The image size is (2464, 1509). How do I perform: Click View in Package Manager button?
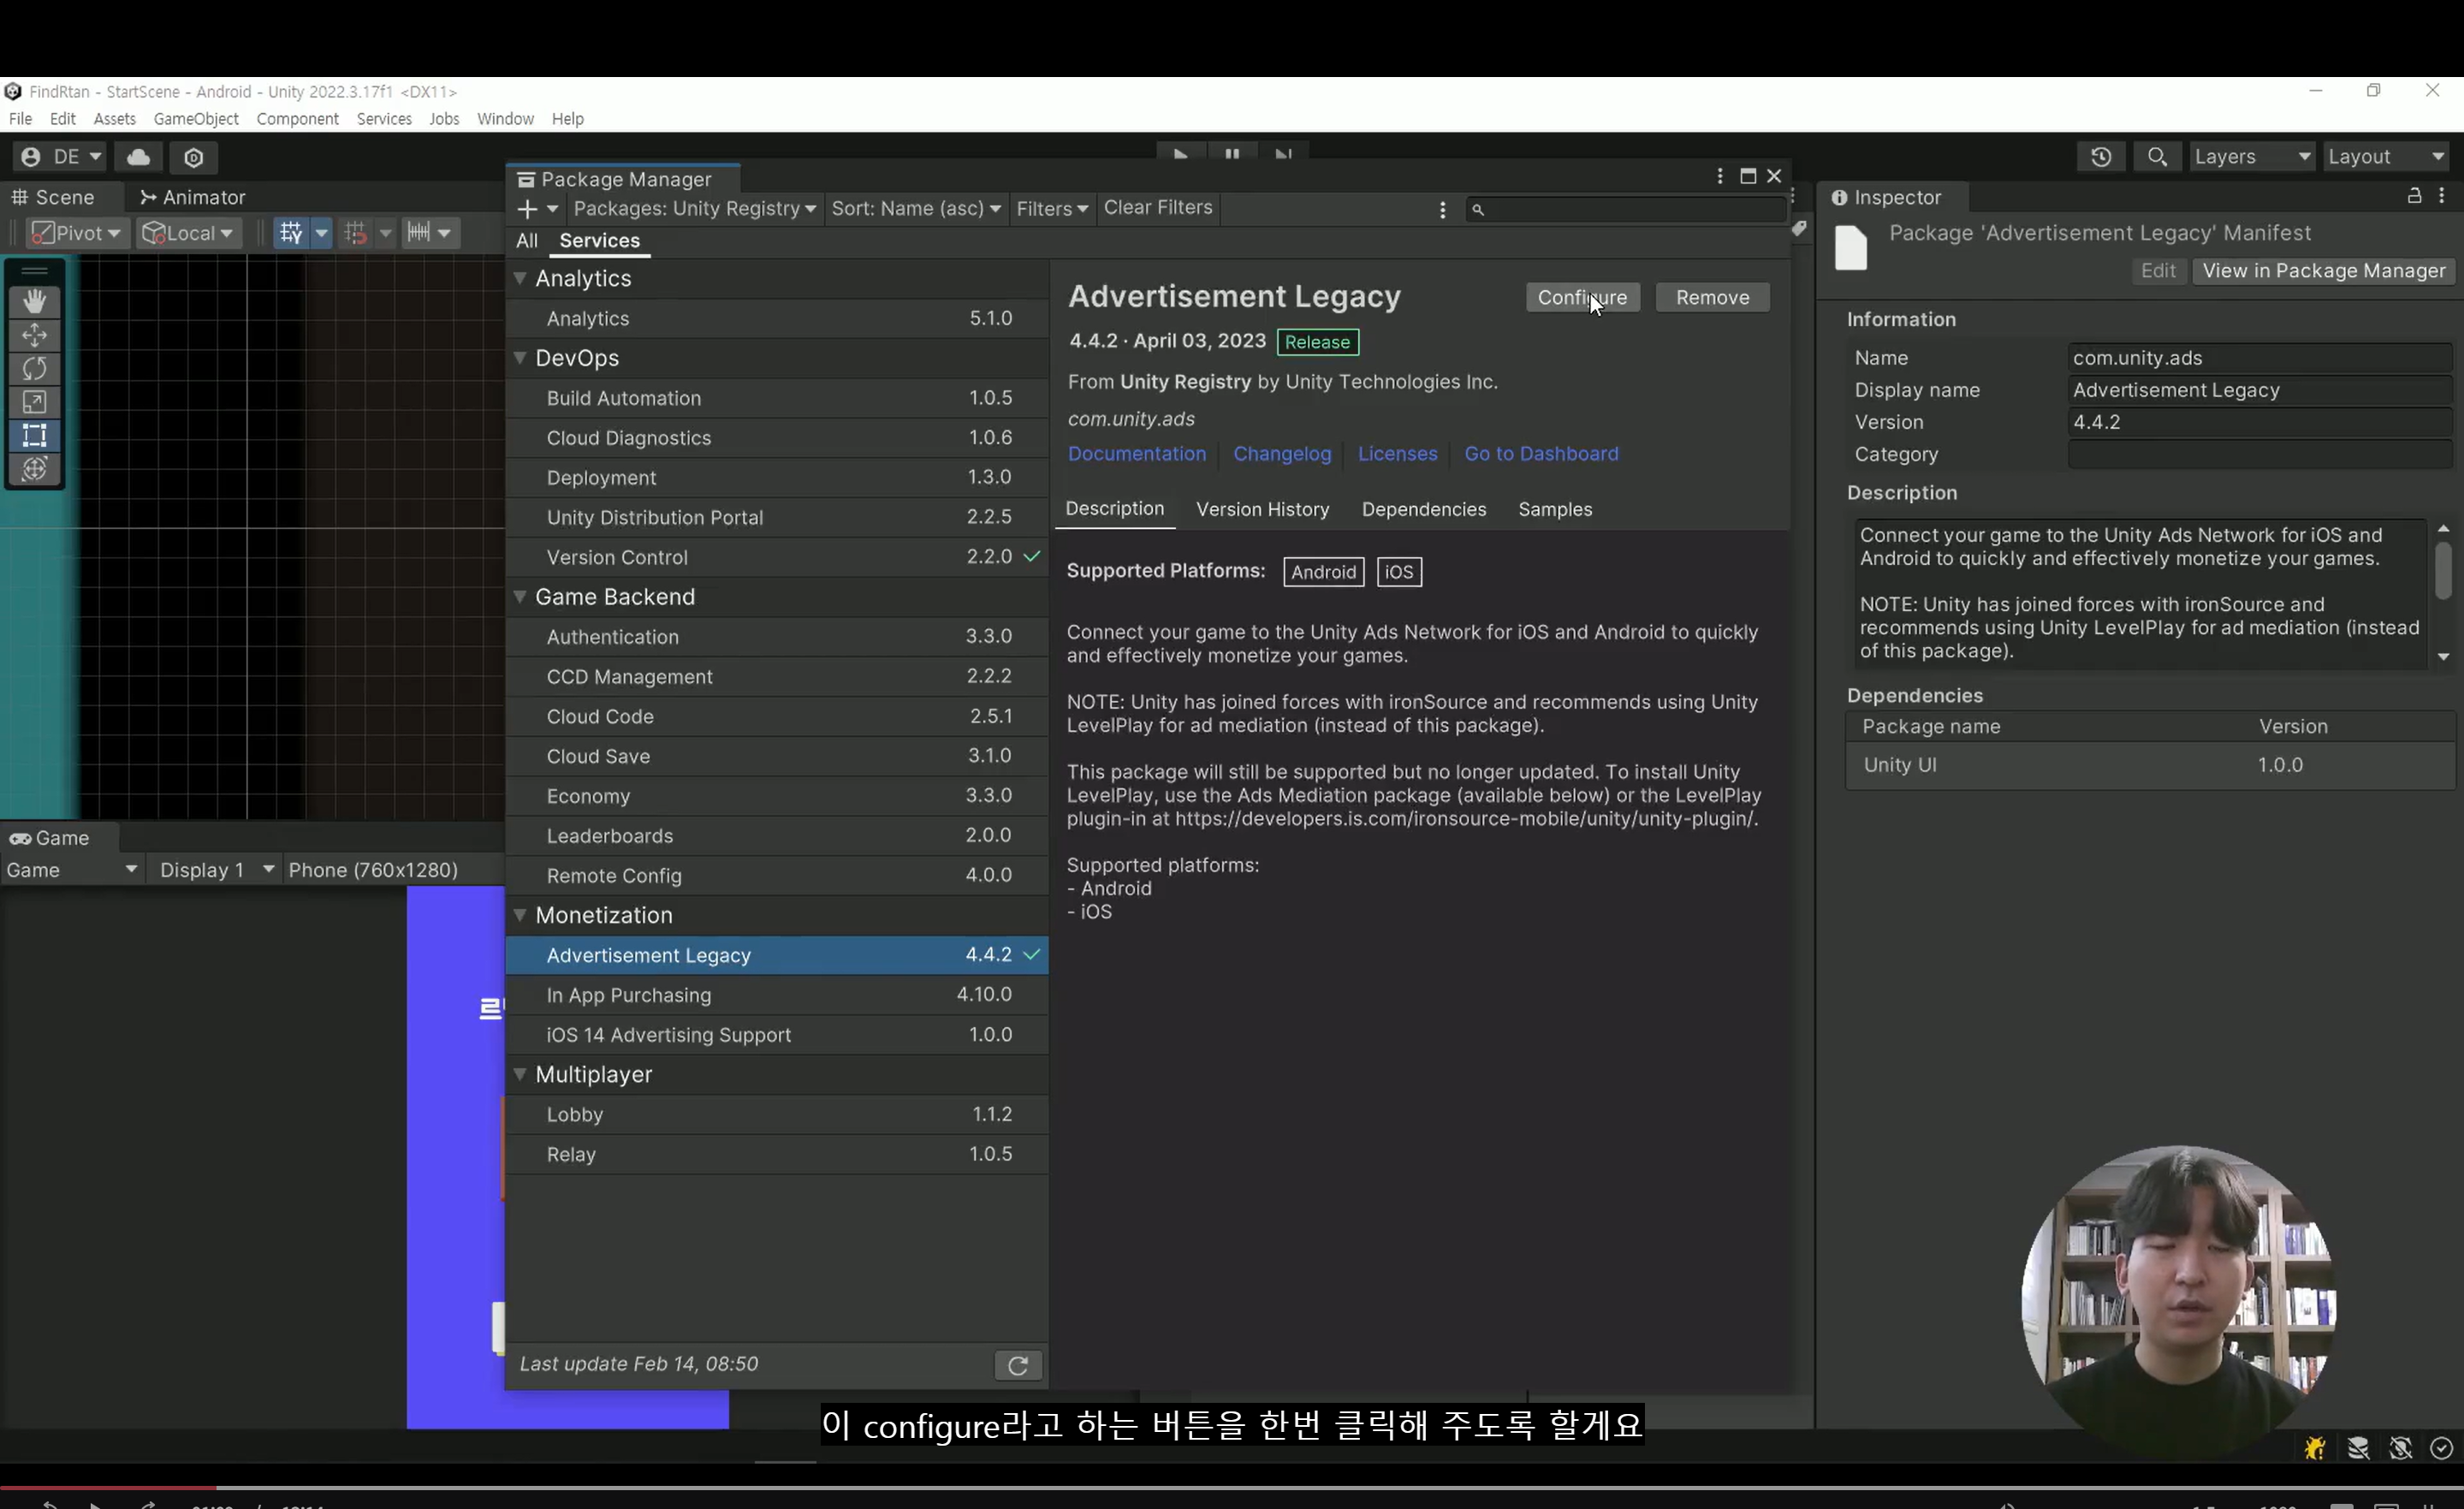pos(2323,271)
